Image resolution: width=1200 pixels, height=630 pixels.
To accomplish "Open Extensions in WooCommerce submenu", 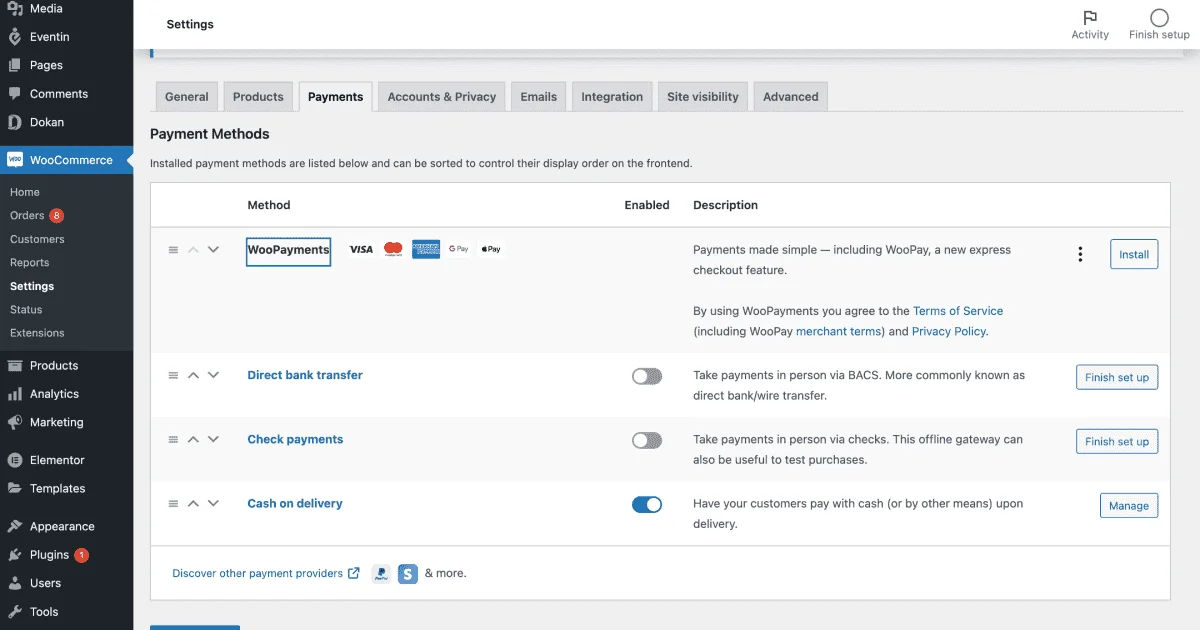I will coord(37,333).
